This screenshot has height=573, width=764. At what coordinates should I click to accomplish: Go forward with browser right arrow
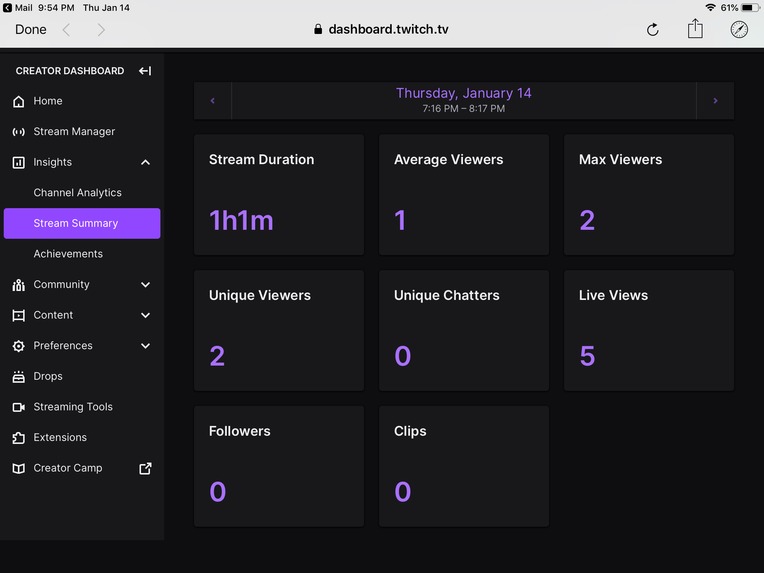(x=101, y=30)
